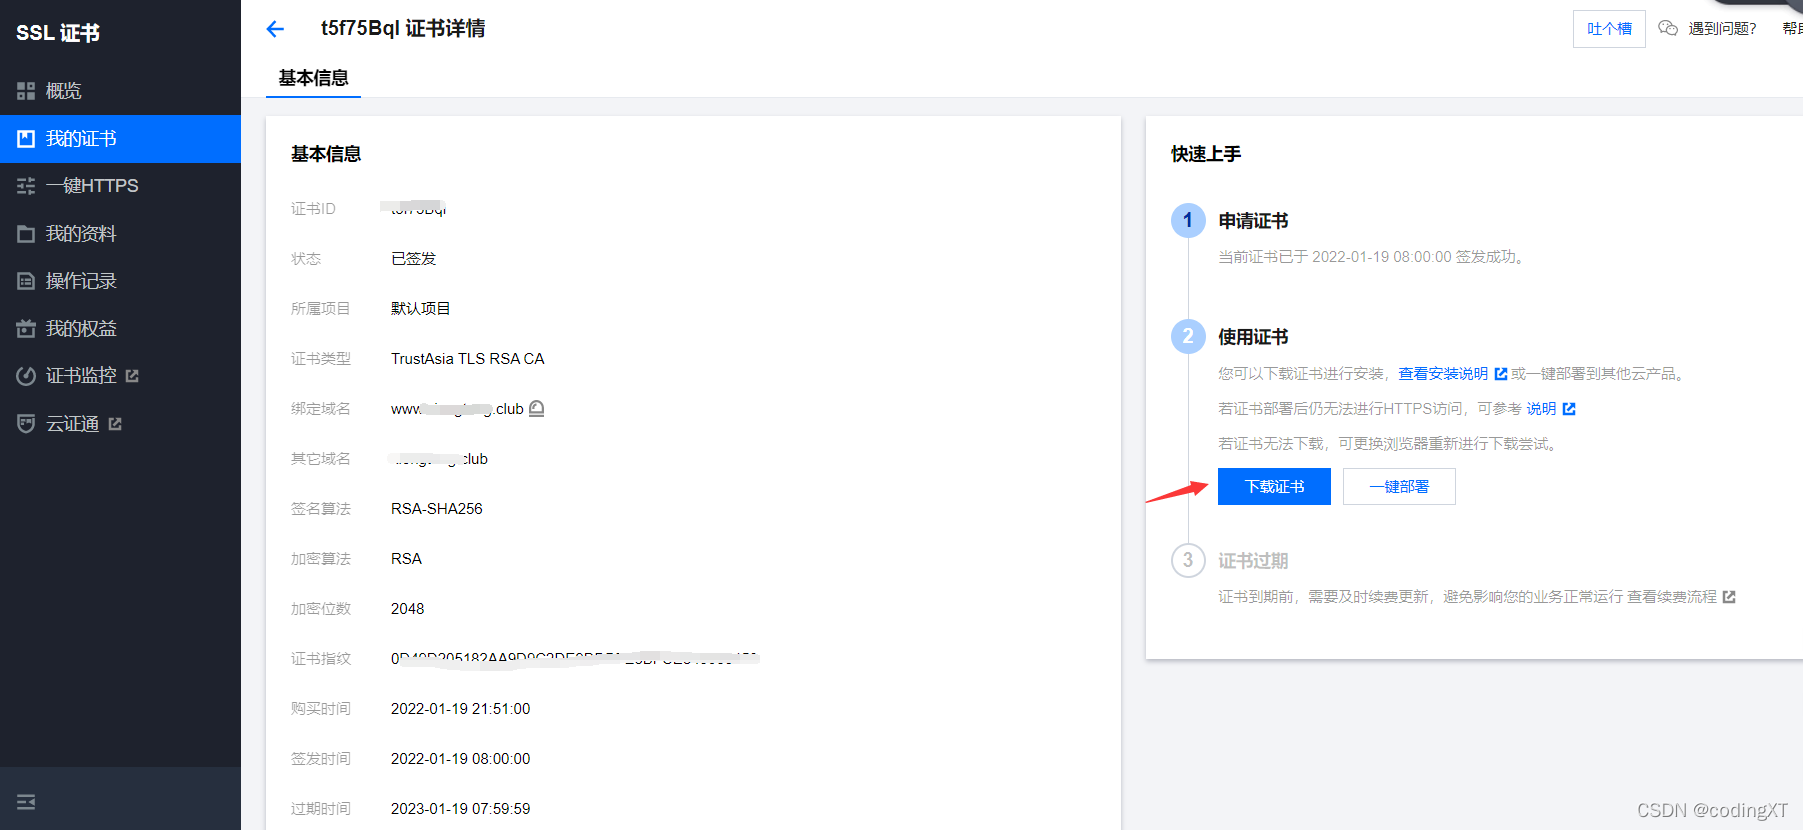Click external icon after 查看续费流程

point(1729,597)
